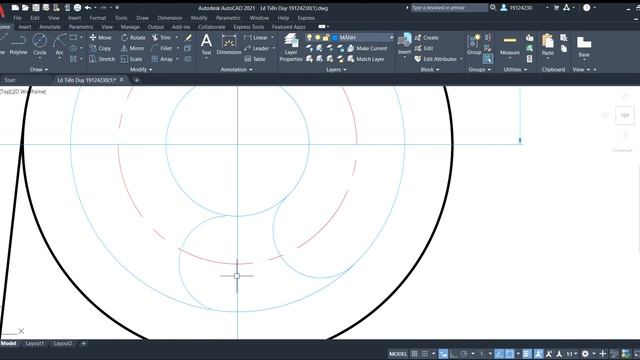
Task: Click the blue layer color swatch
Action: (x=335, y=38)
